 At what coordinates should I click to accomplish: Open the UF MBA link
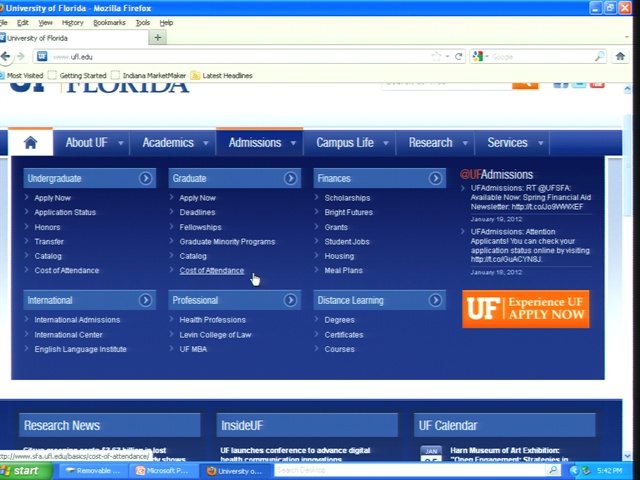pyautogui.click(x=193, y=349)
